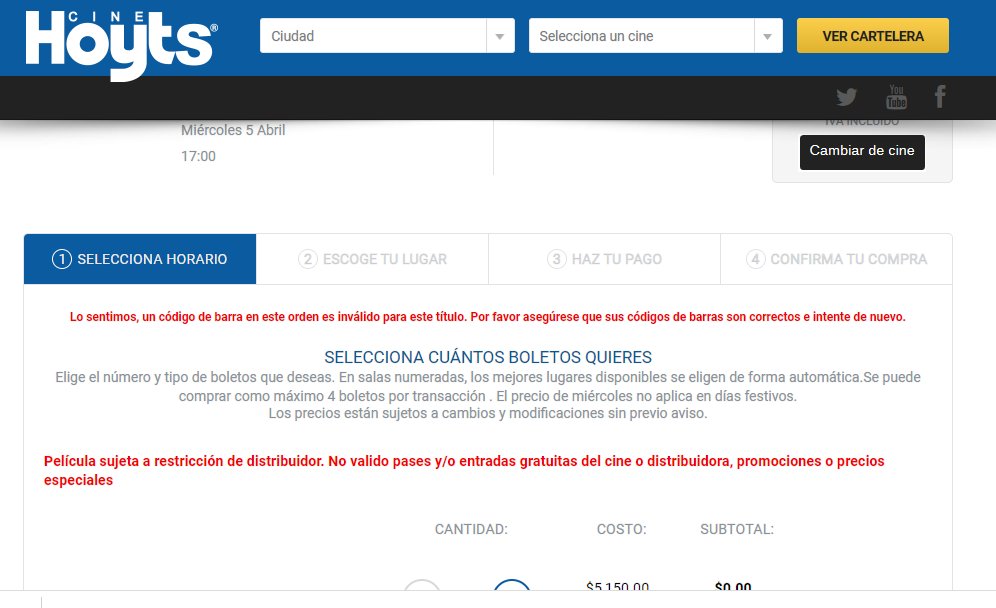
Task: Click the invalid barcode error message
Action: (488, 316)
